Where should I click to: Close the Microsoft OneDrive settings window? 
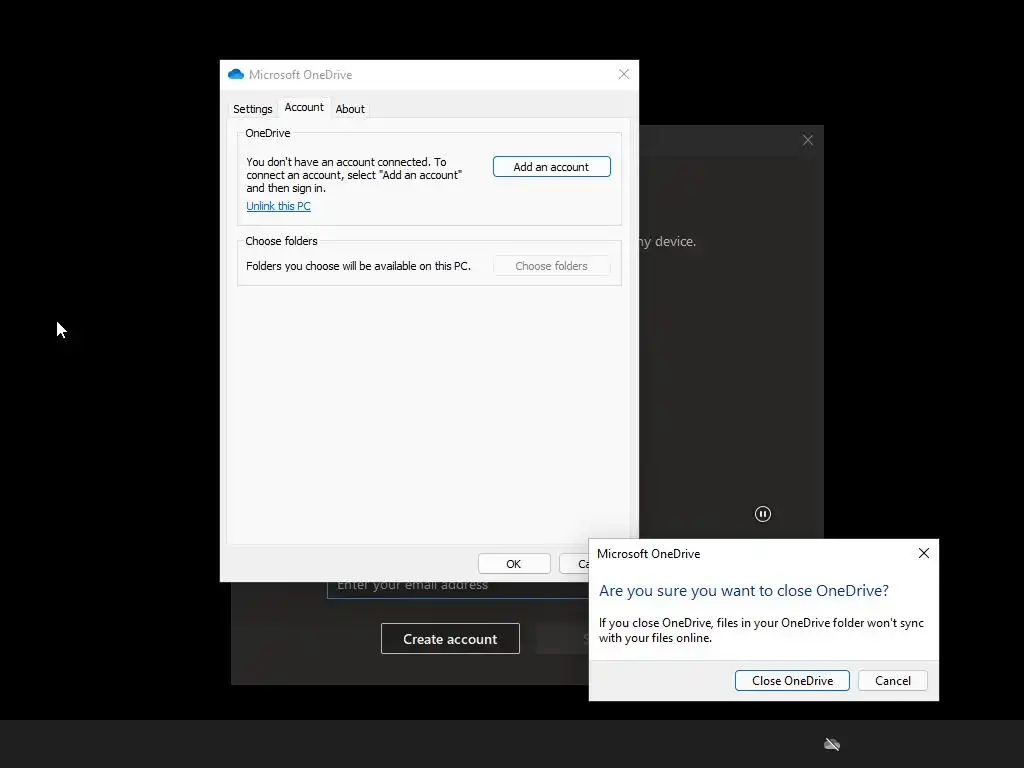[624, 74]
